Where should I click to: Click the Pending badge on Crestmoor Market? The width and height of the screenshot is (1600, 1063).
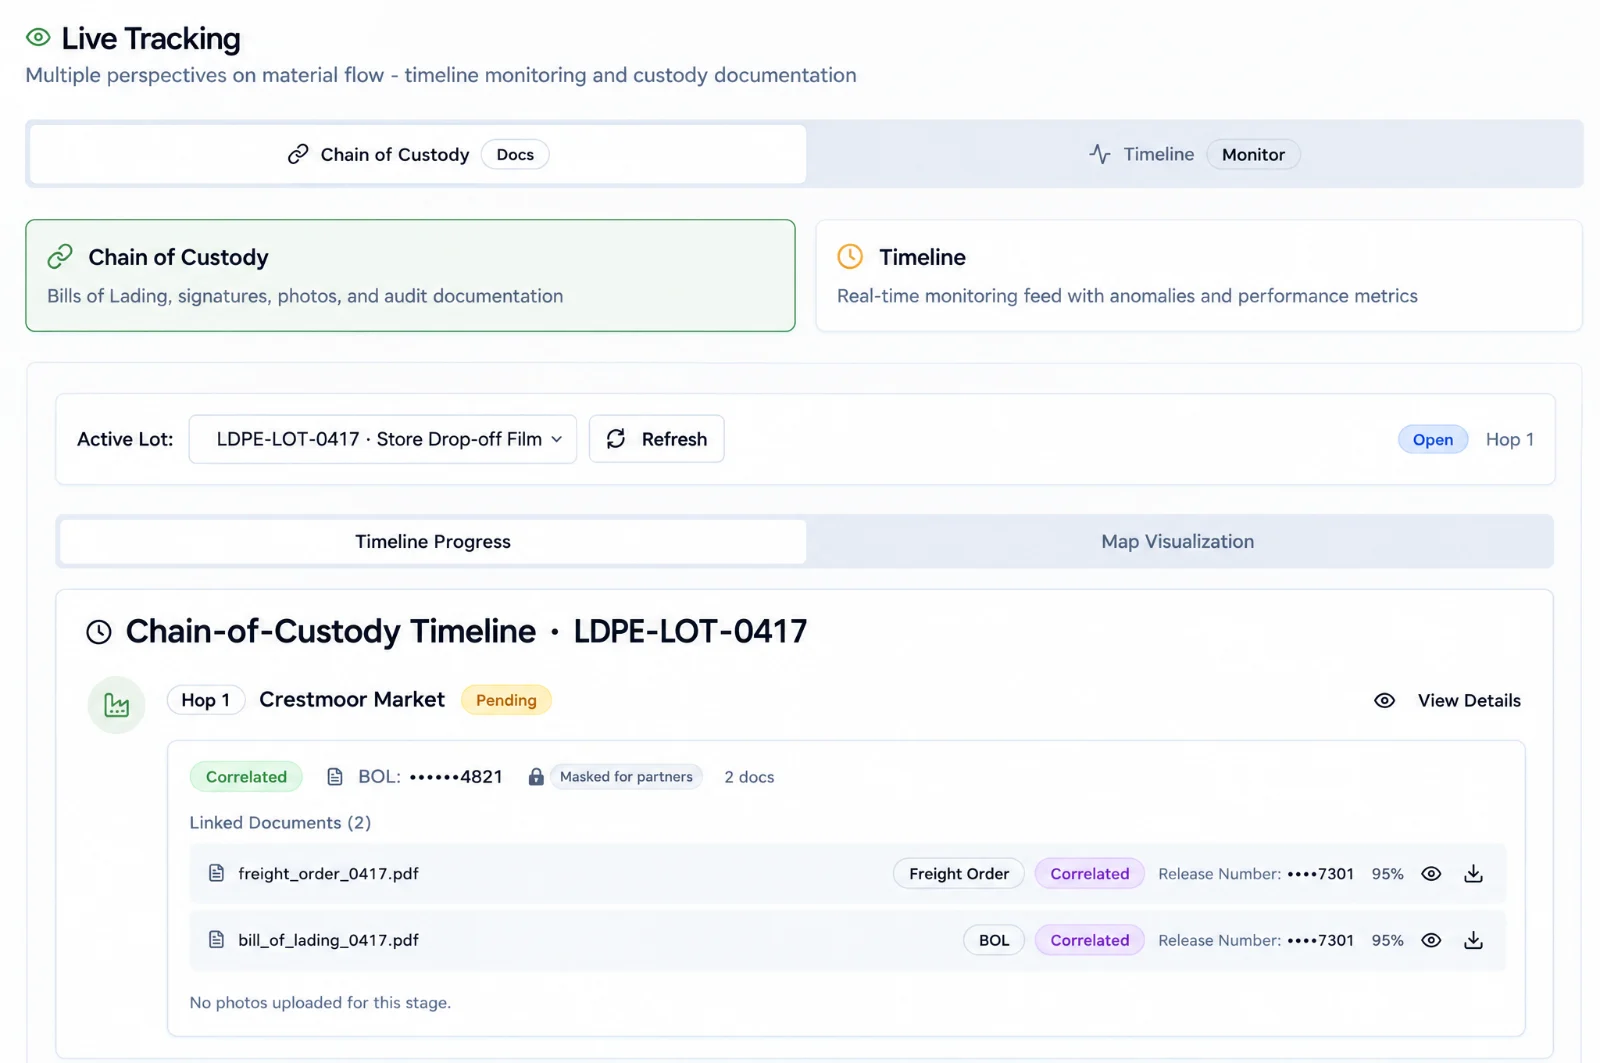coord(506,700)
